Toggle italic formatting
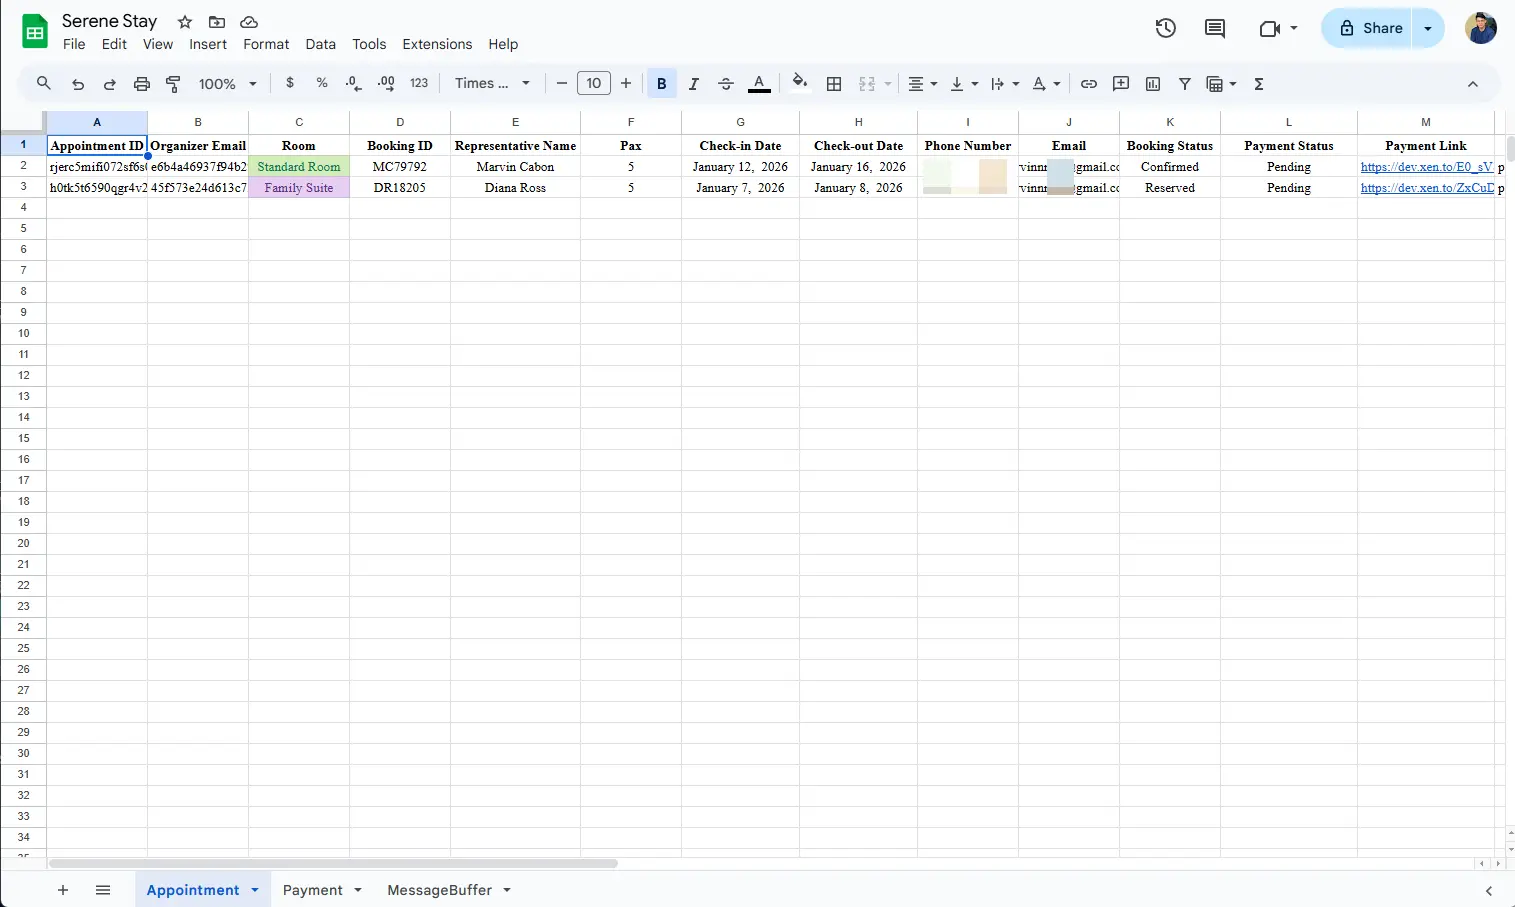This screenshot has width=1515, height=907. tap(693, 84)
